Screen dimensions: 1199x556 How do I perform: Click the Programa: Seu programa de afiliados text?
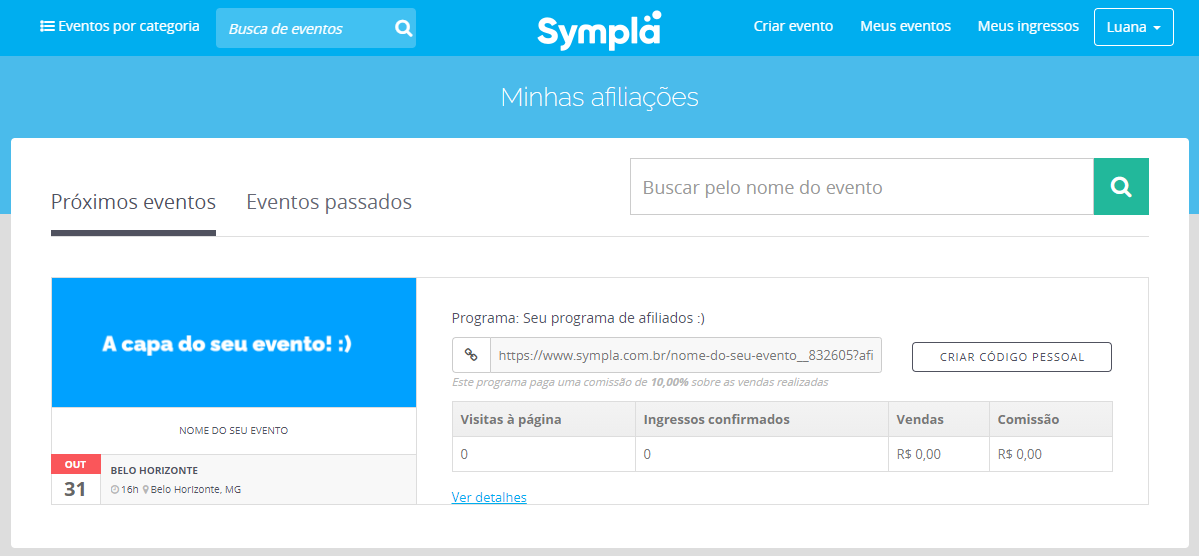point(578,318)
